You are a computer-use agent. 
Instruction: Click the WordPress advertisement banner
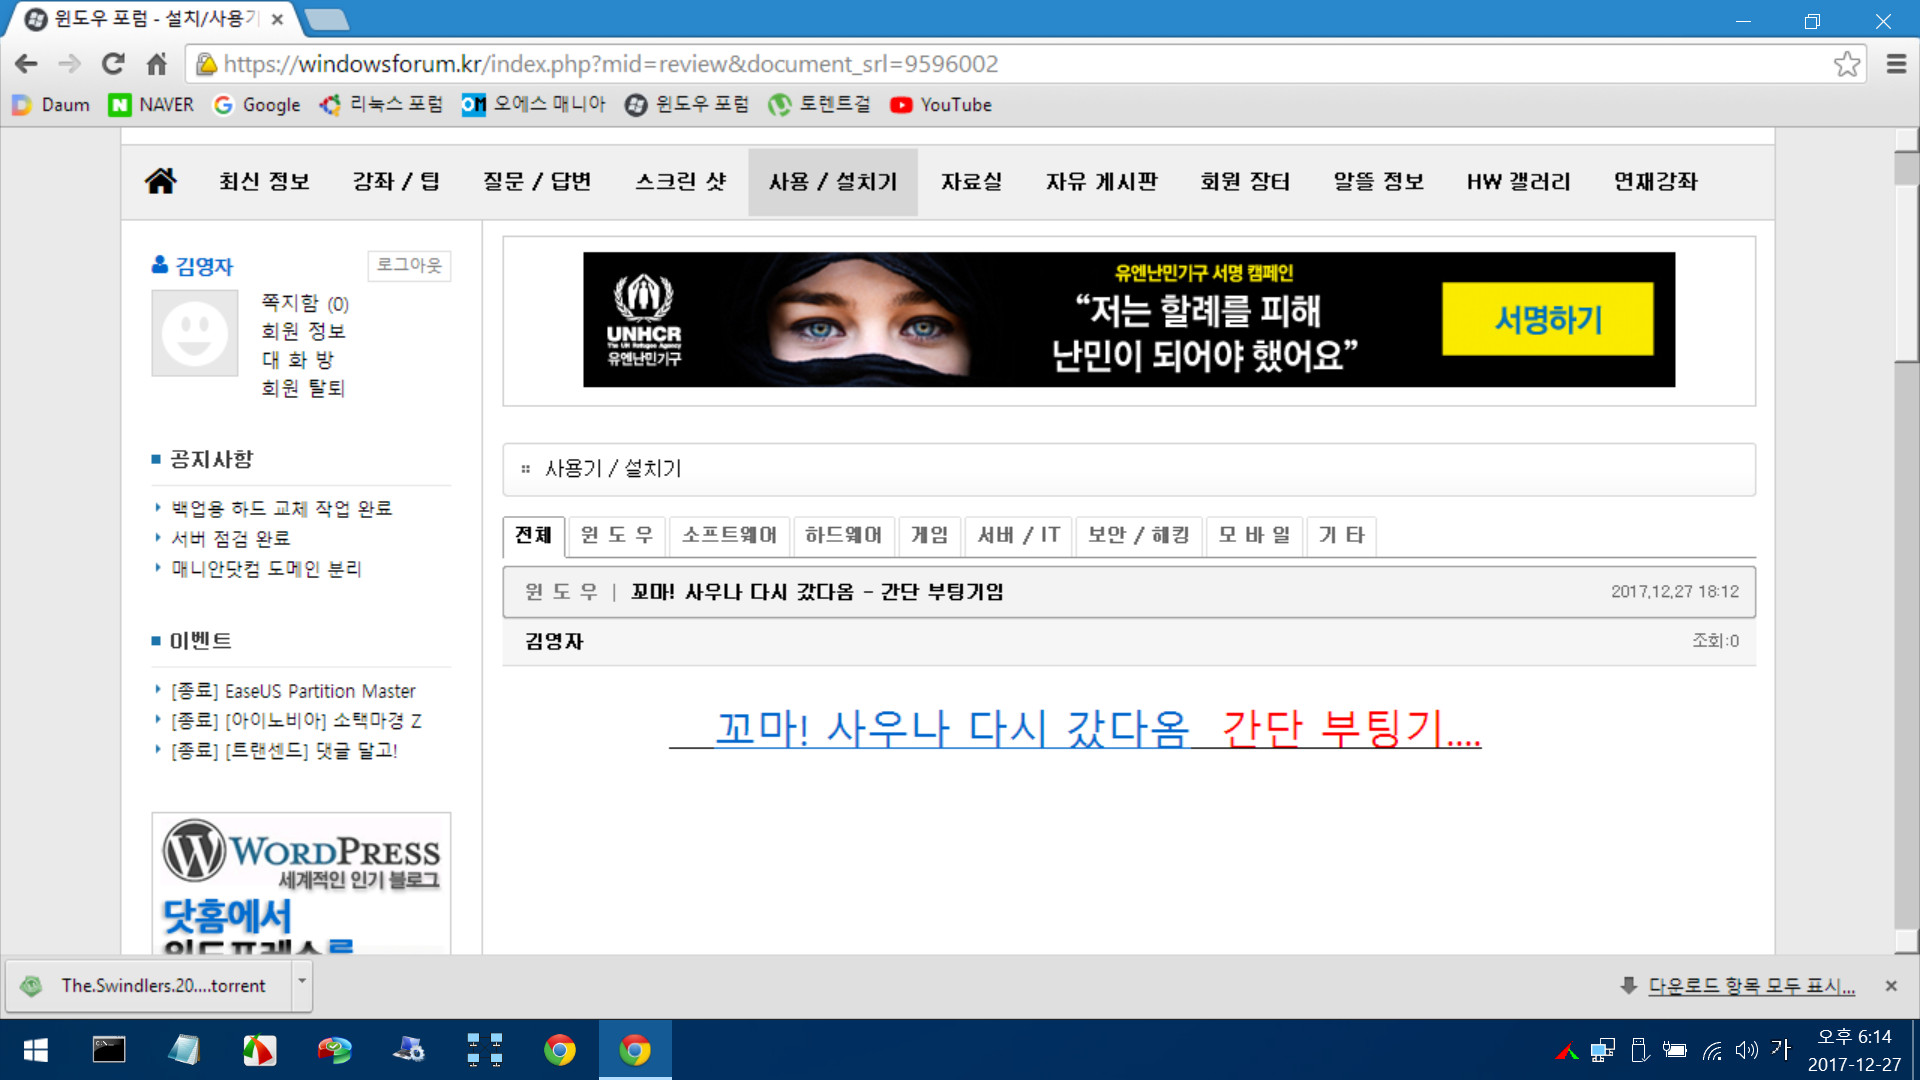click(x=301, y=883)
